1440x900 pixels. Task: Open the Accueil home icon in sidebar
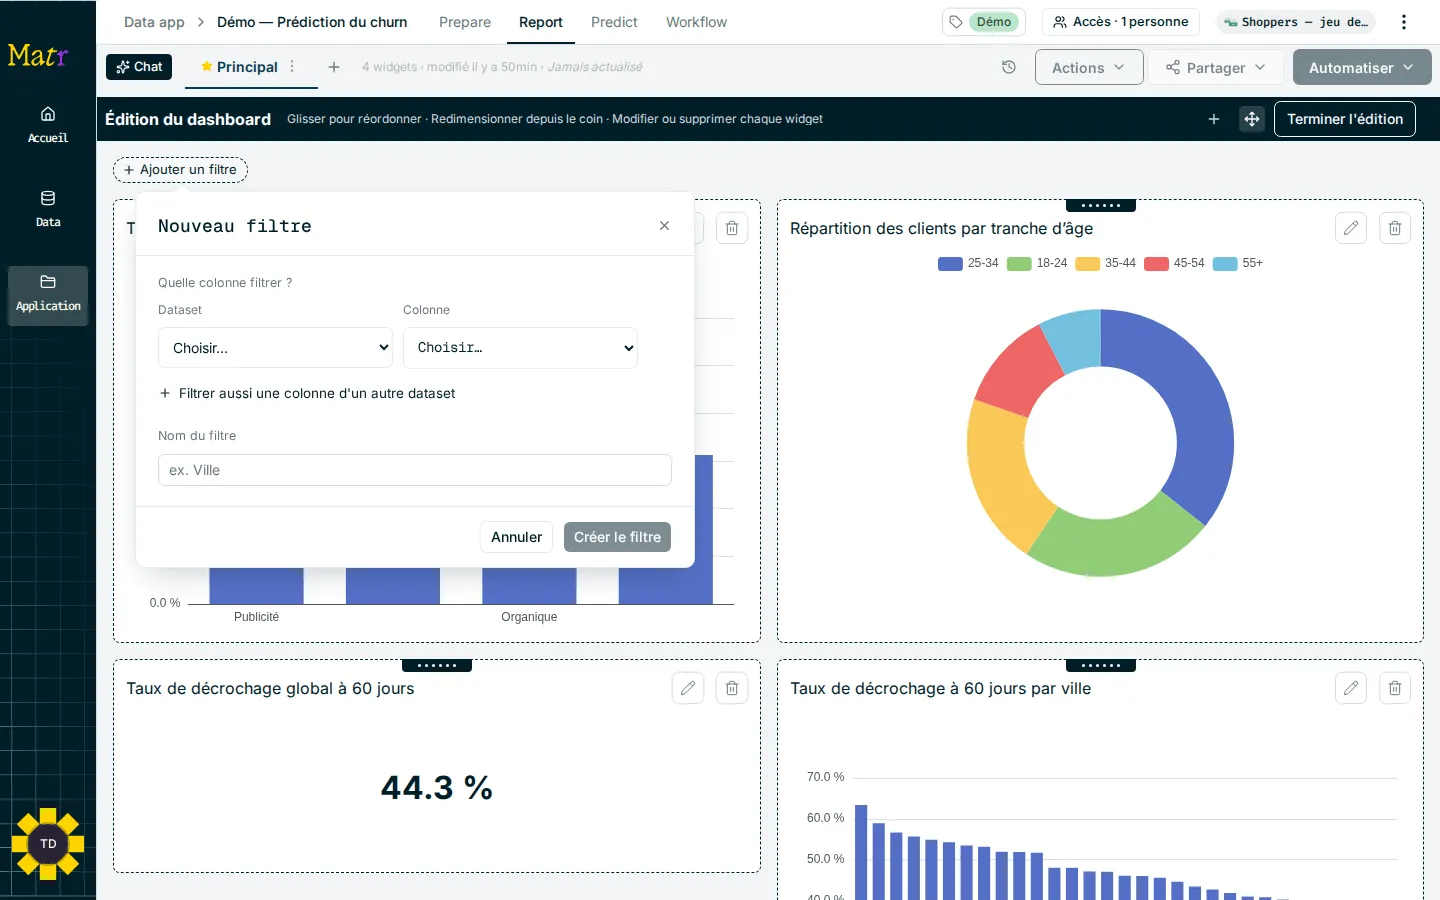(48, 124)
